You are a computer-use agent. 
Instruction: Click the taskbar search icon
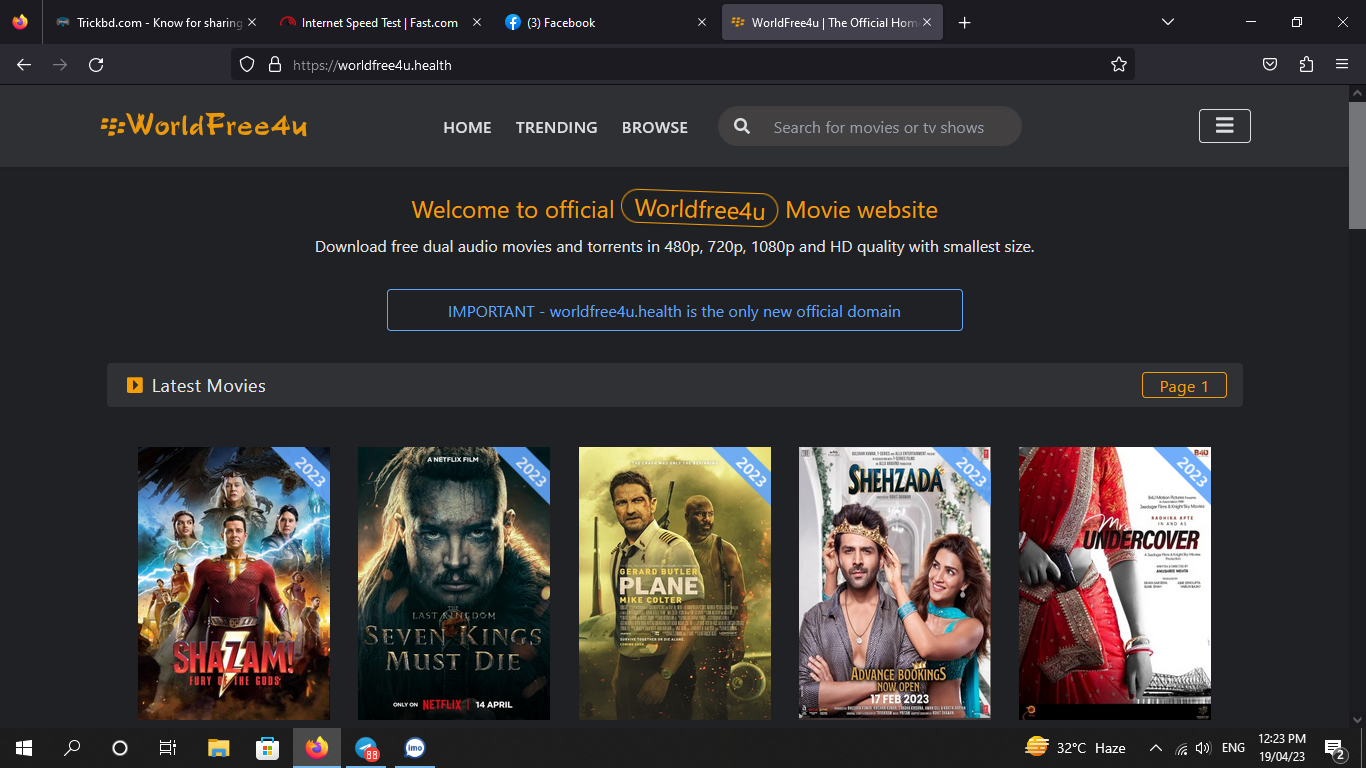click(x=72, y=747)
